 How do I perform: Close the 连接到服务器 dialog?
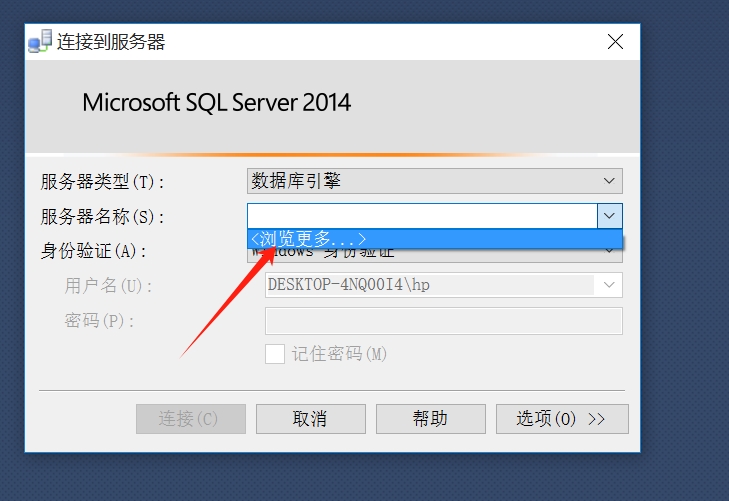[615, 42]
